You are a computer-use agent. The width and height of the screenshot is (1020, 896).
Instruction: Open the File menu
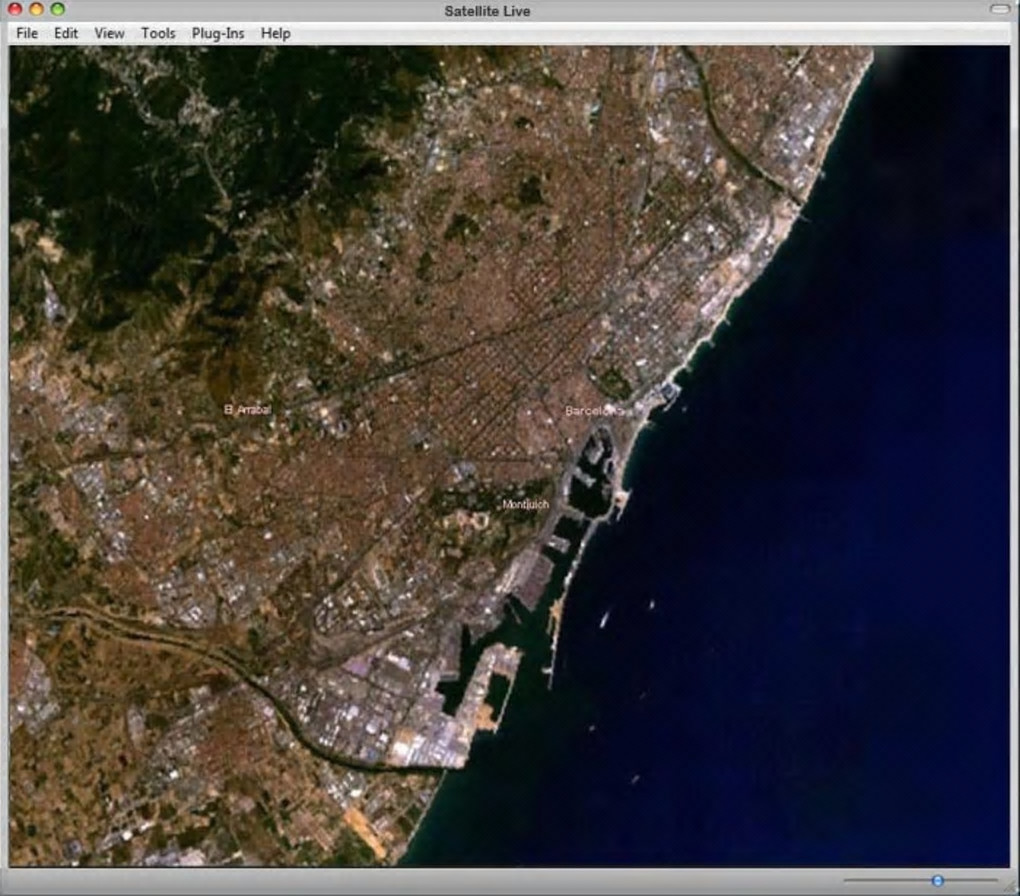[27, 33]
